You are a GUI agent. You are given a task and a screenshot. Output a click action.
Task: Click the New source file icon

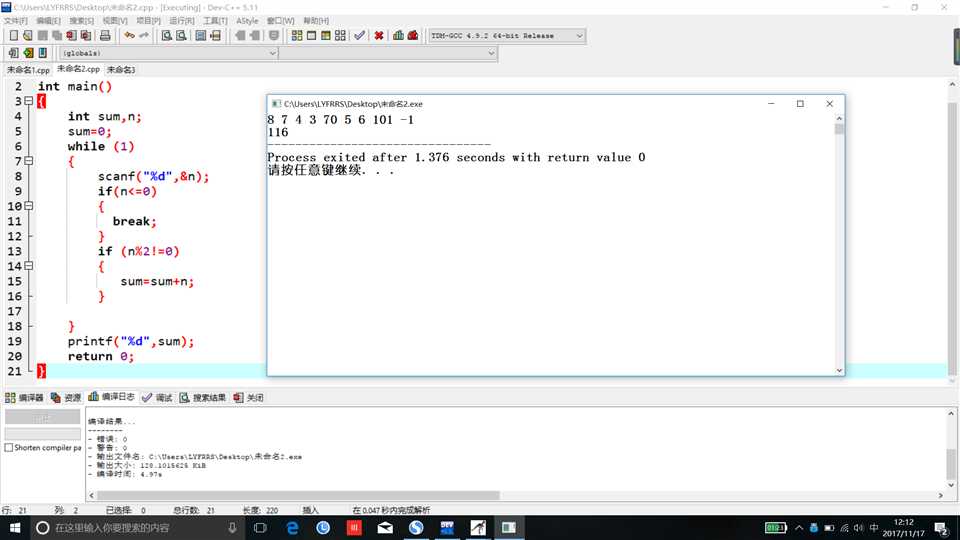pos(13,36)
